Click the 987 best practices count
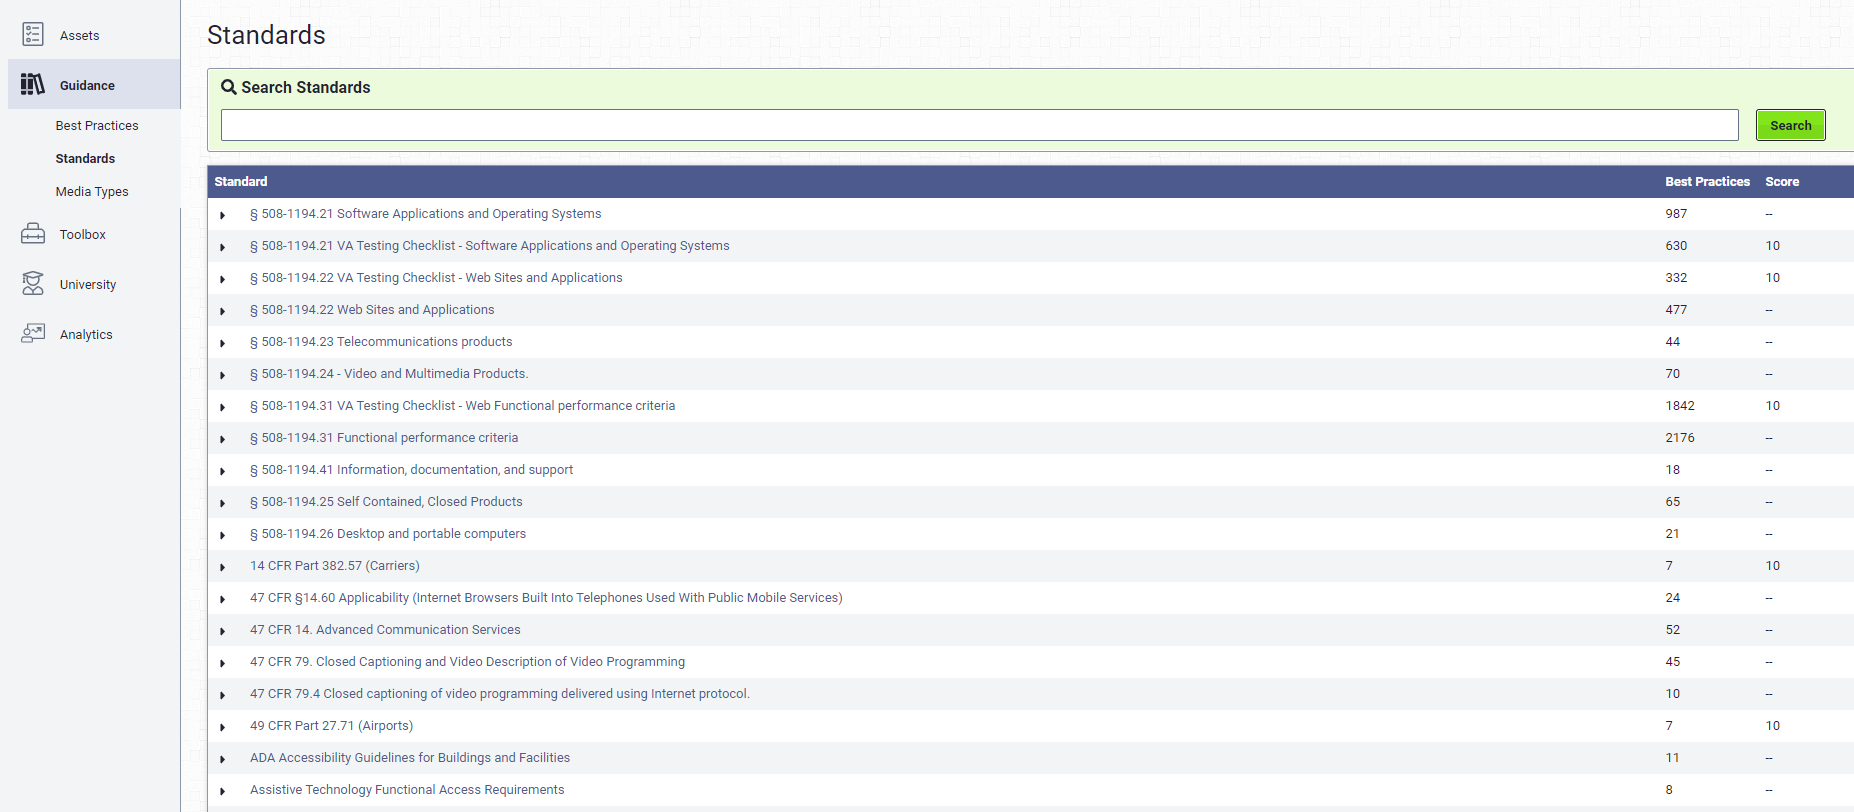The width and height of the screenshot is (1854, 812). pos(1676,214)
